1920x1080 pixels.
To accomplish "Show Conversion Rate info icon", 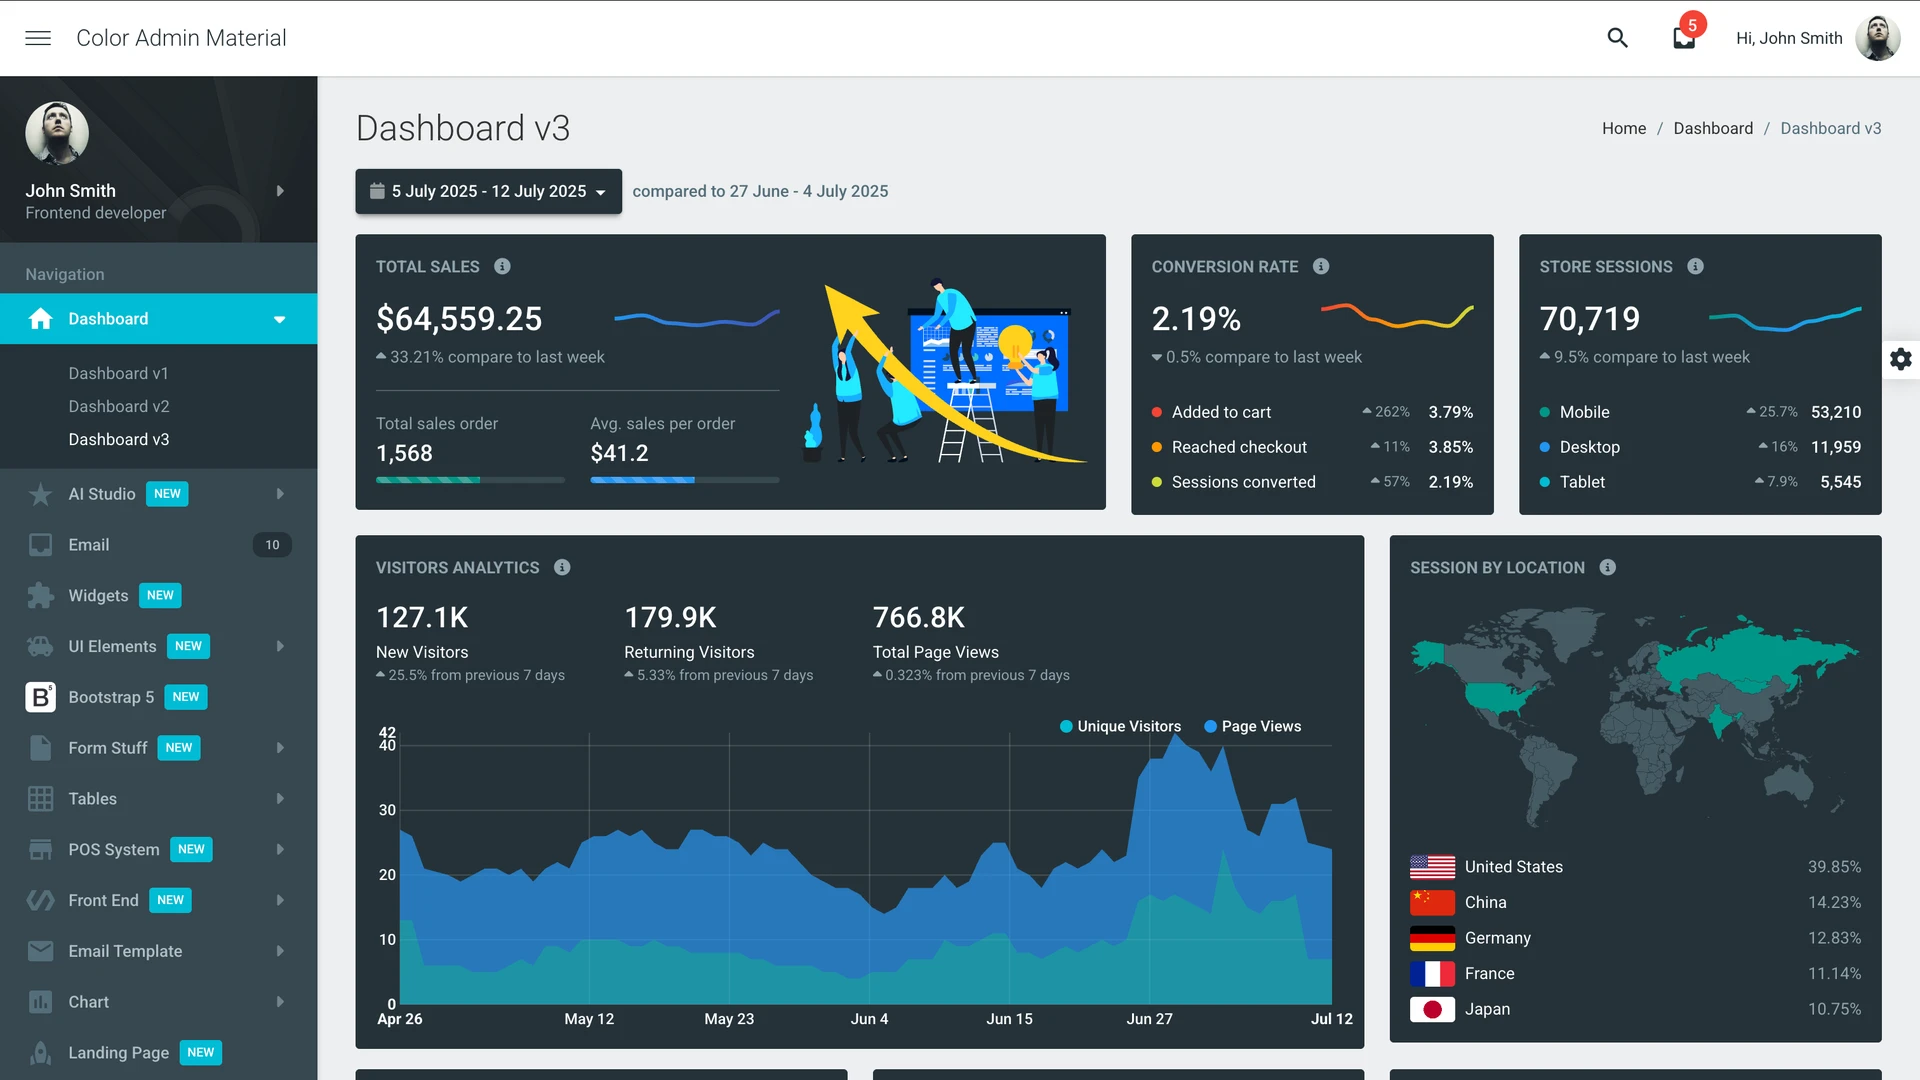I will [x=1321, y=266].
